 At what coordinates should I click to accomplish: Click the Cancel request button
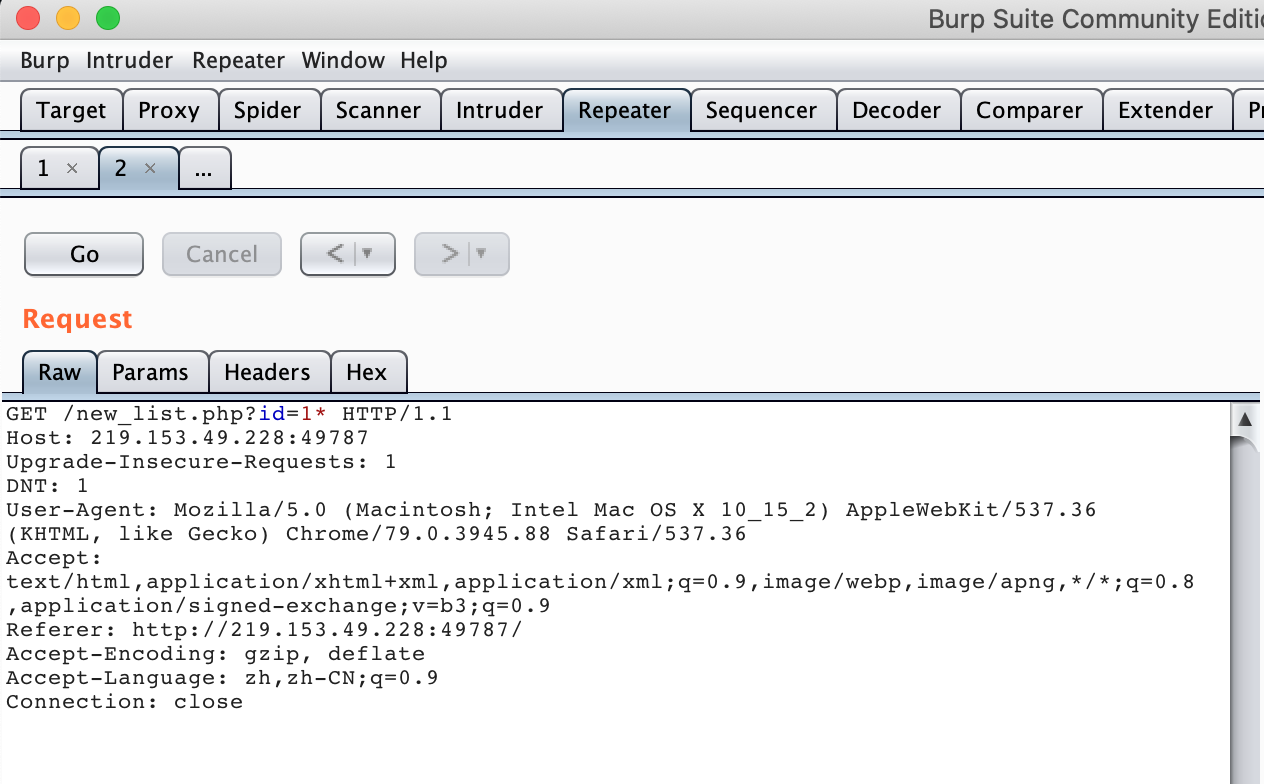[222, 254]
